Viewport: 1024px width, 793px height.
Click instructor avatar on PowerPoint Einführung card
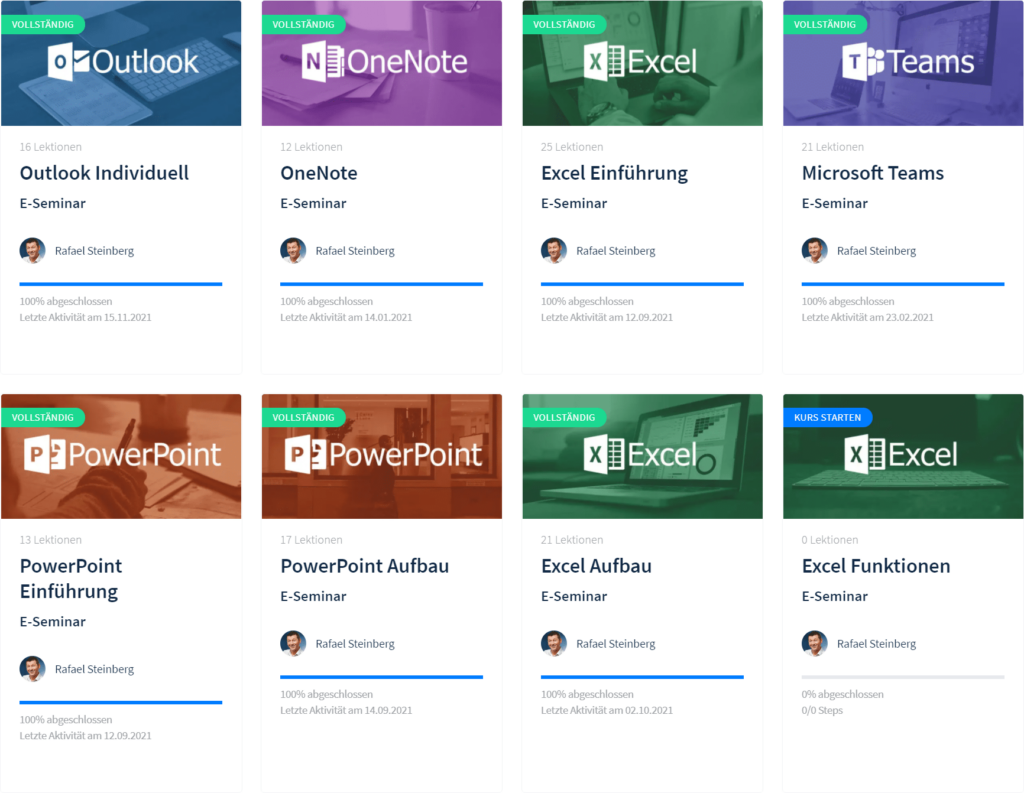pyautogui.click(x=33, y=669)
